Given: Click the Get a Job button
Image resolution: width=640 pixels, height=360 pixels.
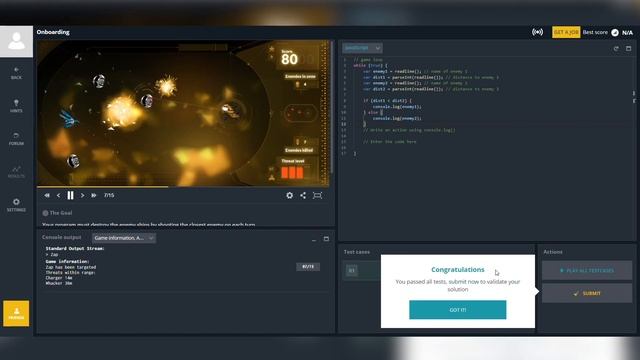Looking at the screenshot, I should 566,32.
